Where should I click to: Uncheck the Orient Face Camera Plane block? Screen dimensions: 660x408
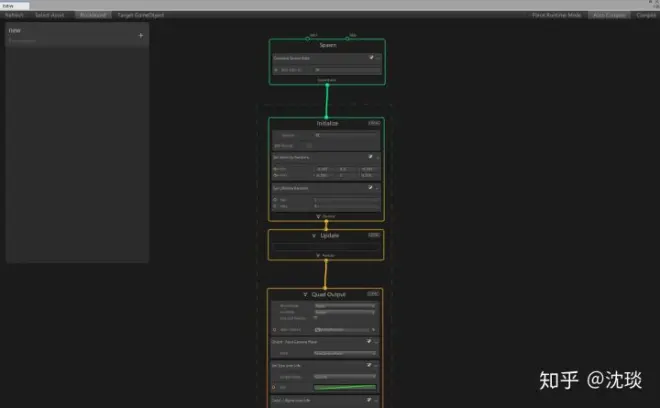[369, 341]
